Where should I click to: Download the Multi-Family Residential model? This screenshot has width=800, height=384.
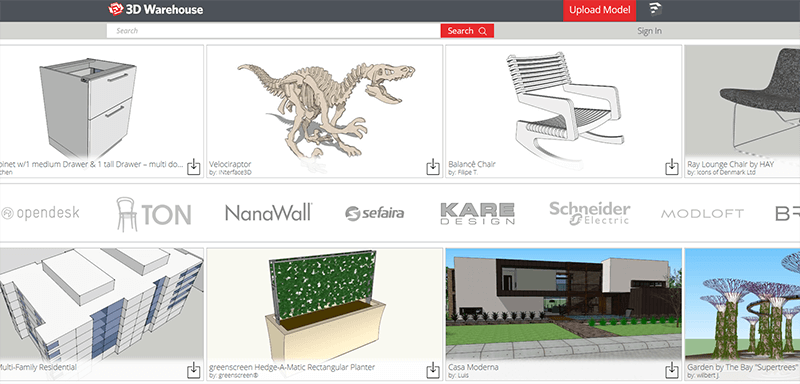[x=193, y=370]
